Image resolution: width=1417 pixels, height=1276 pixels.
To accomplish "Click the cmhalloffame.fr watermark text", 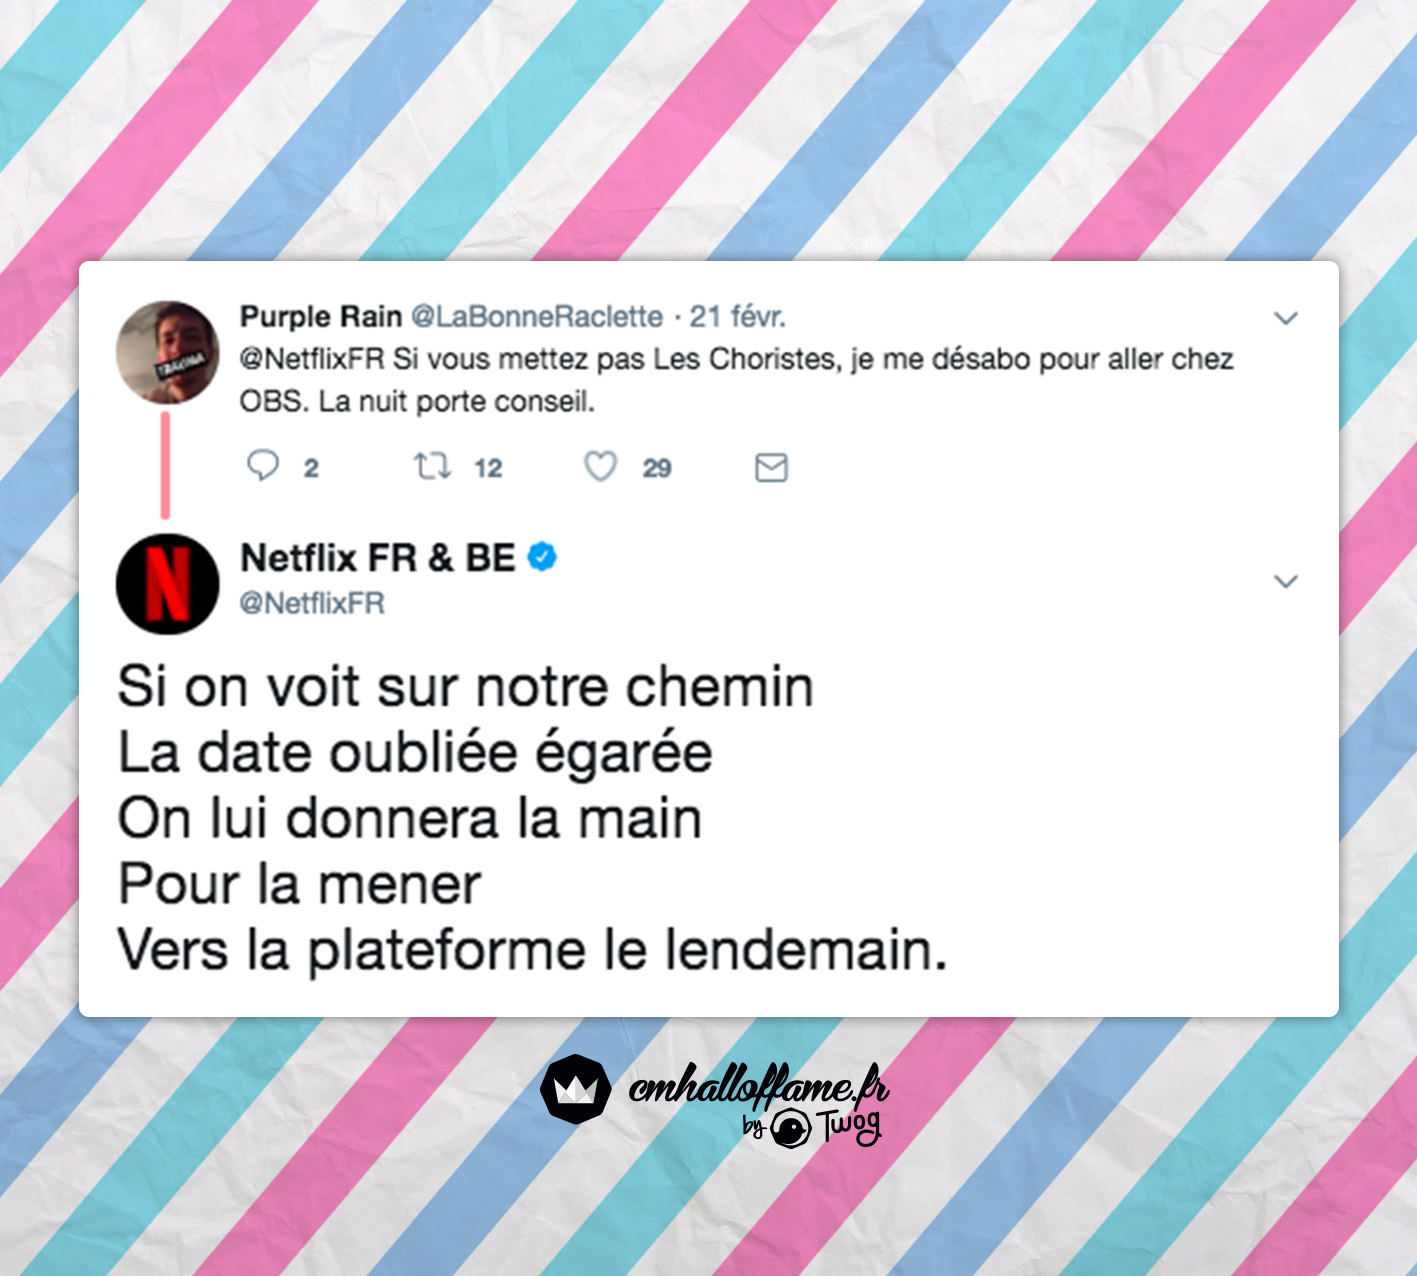I will click(759, 1085).
